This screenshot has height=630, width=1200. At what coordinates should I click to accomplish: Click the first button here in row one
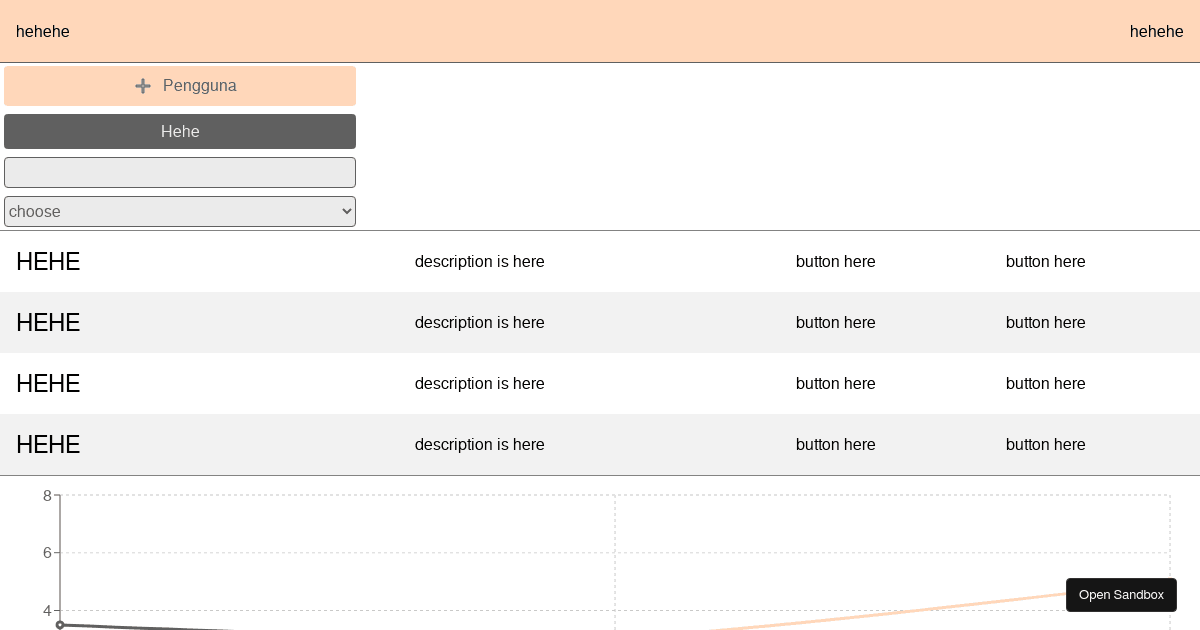click(x=836, y=262)
